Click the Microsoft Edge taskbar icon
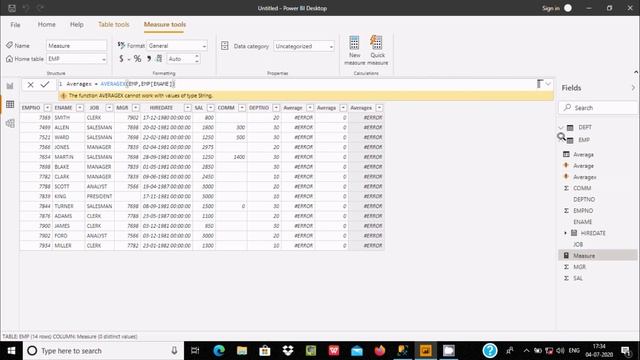The height and width of the screenshot is (360, 640). pos(219,351)
